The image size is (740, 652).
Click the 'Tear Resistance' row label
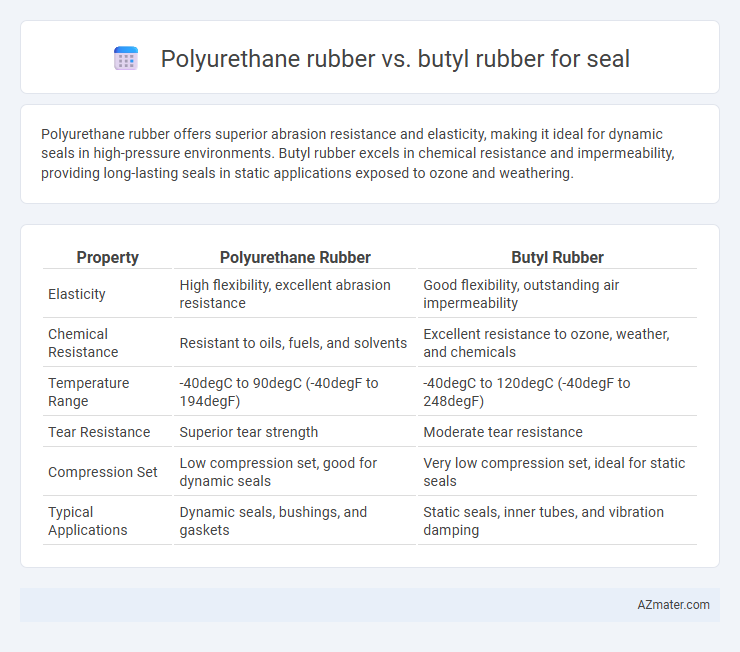(x=99, y=432)
